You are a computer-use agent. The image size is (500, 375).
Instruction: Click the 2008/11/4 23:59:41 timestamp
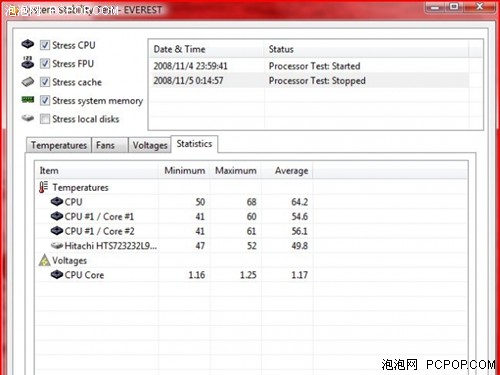coord(190,66)
